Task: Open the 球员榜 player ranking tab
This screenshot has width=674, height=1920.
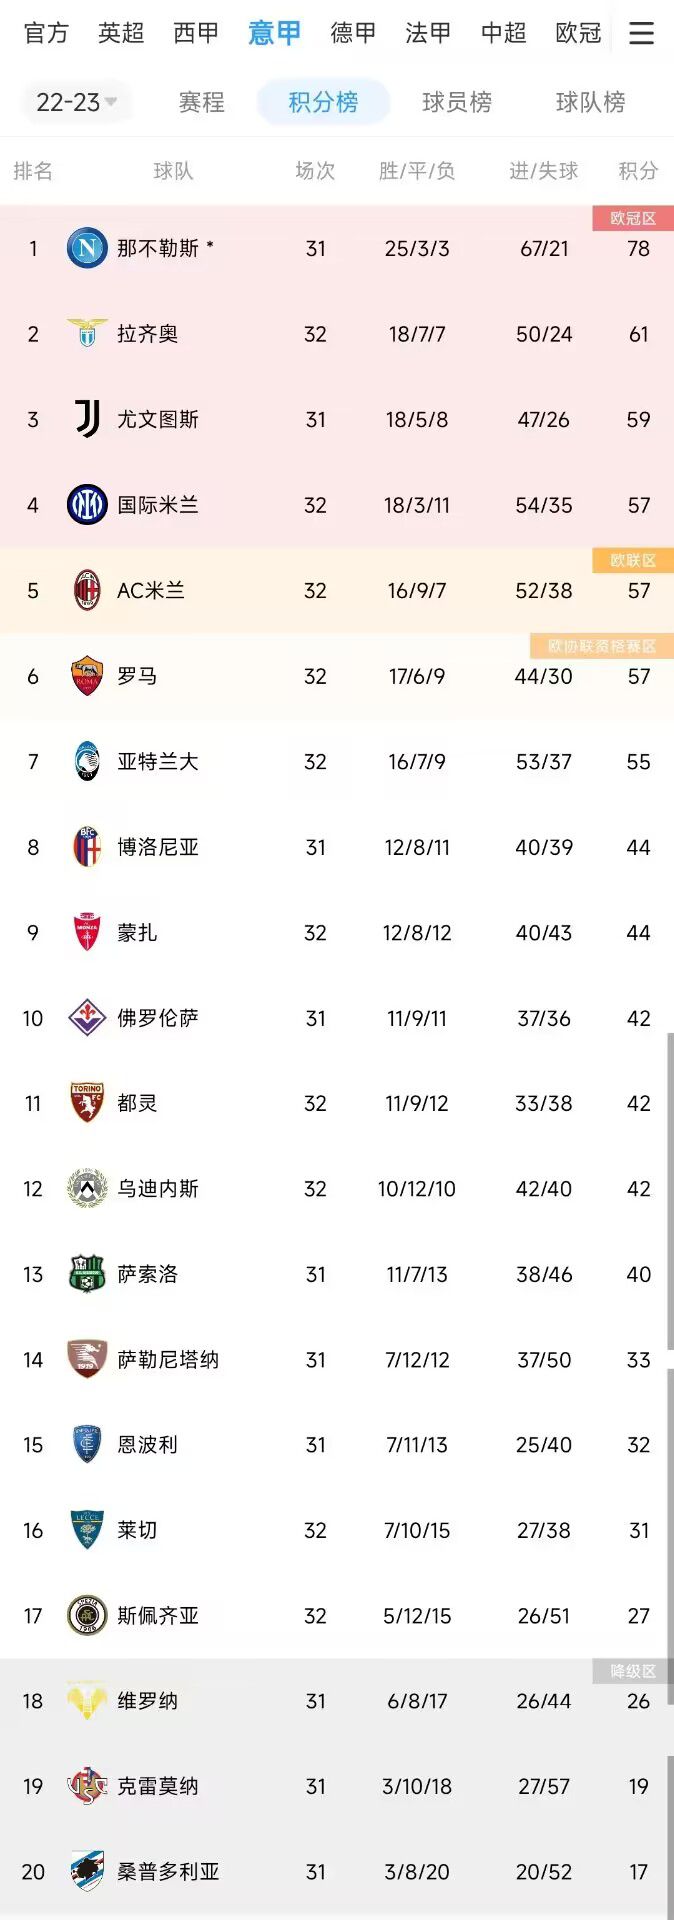Action: (x=457, y=102)
